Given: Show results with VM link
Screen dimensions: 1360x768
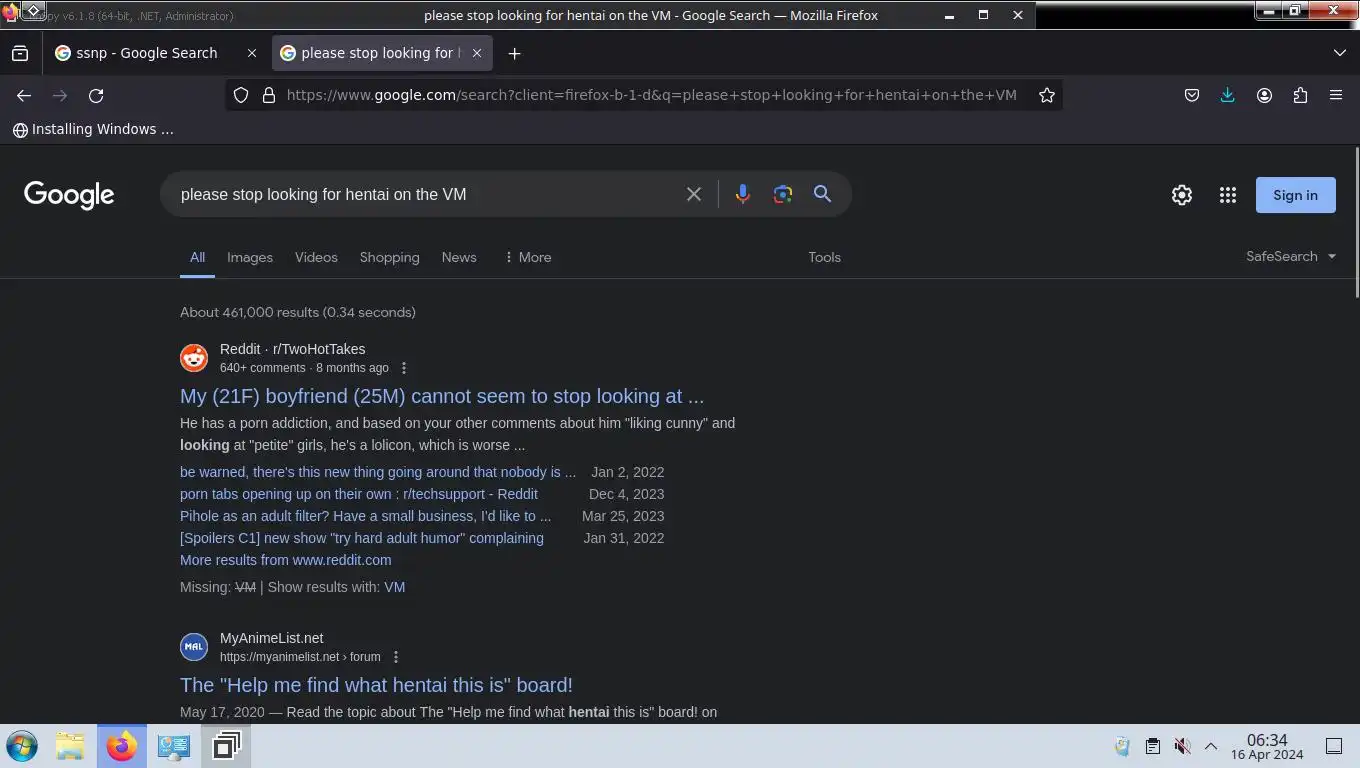Looking at the screenshot, I should tap(395, 587).
